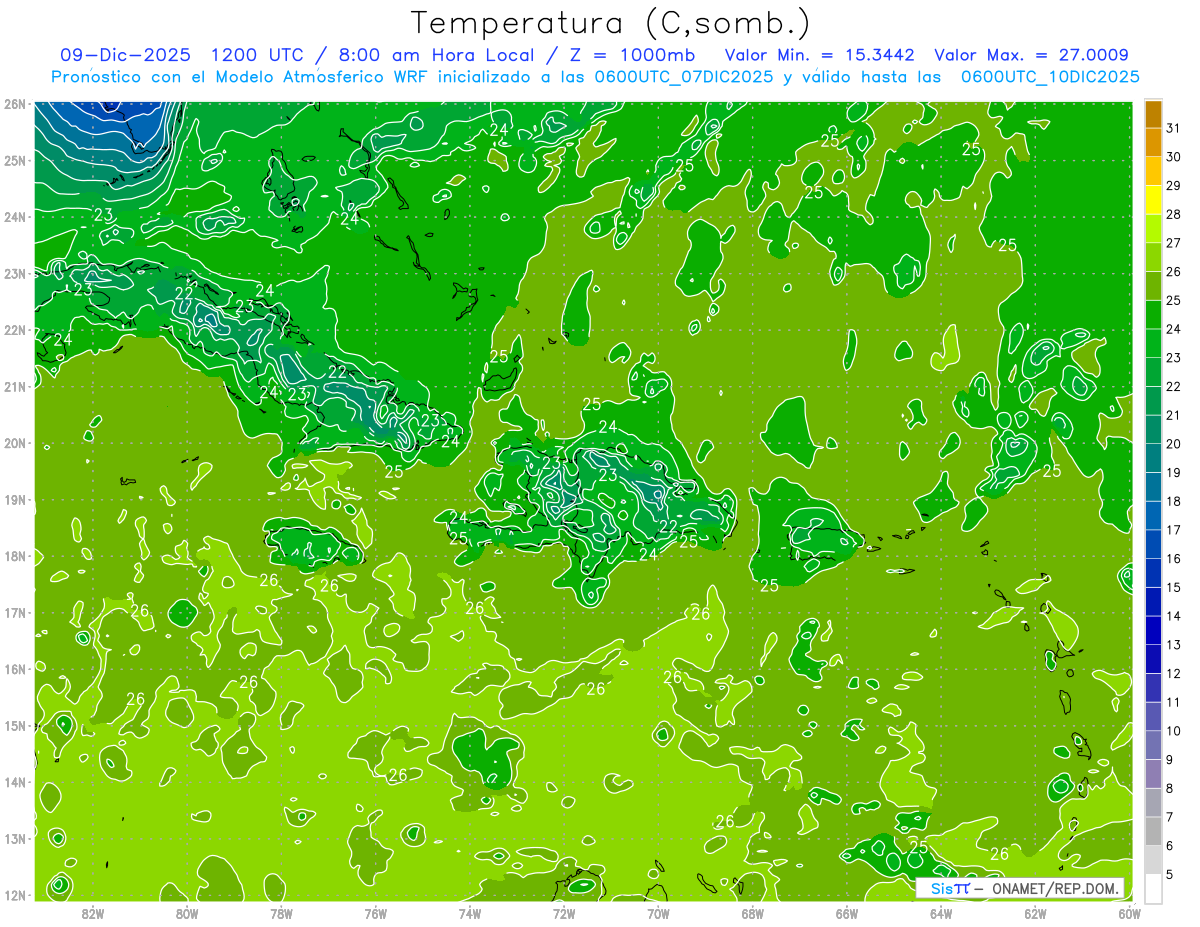The width and height of the screenshot is (1200, 927).
Task: Click the title 'Temperatura (C,somb.)'
Action: 610,23
